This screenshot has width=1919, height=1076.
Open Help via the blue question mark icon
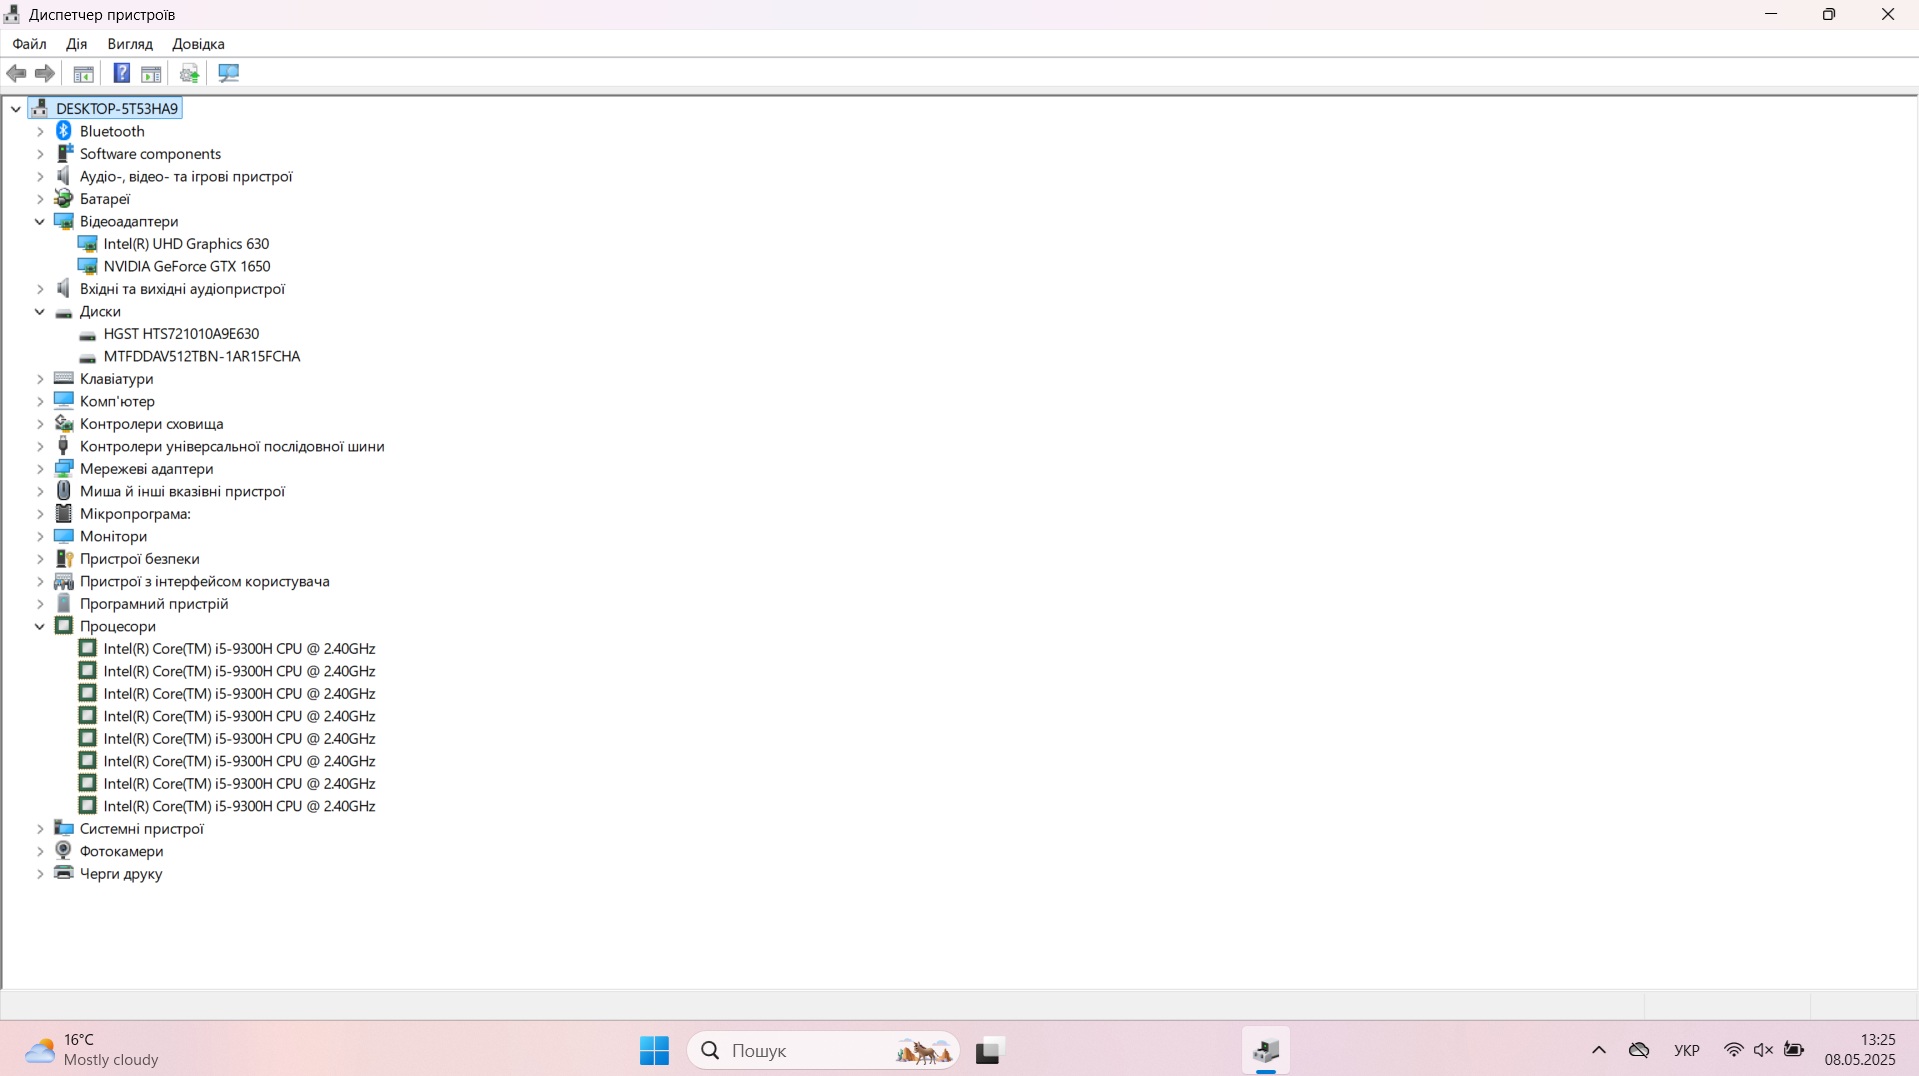tap(121, 73)
